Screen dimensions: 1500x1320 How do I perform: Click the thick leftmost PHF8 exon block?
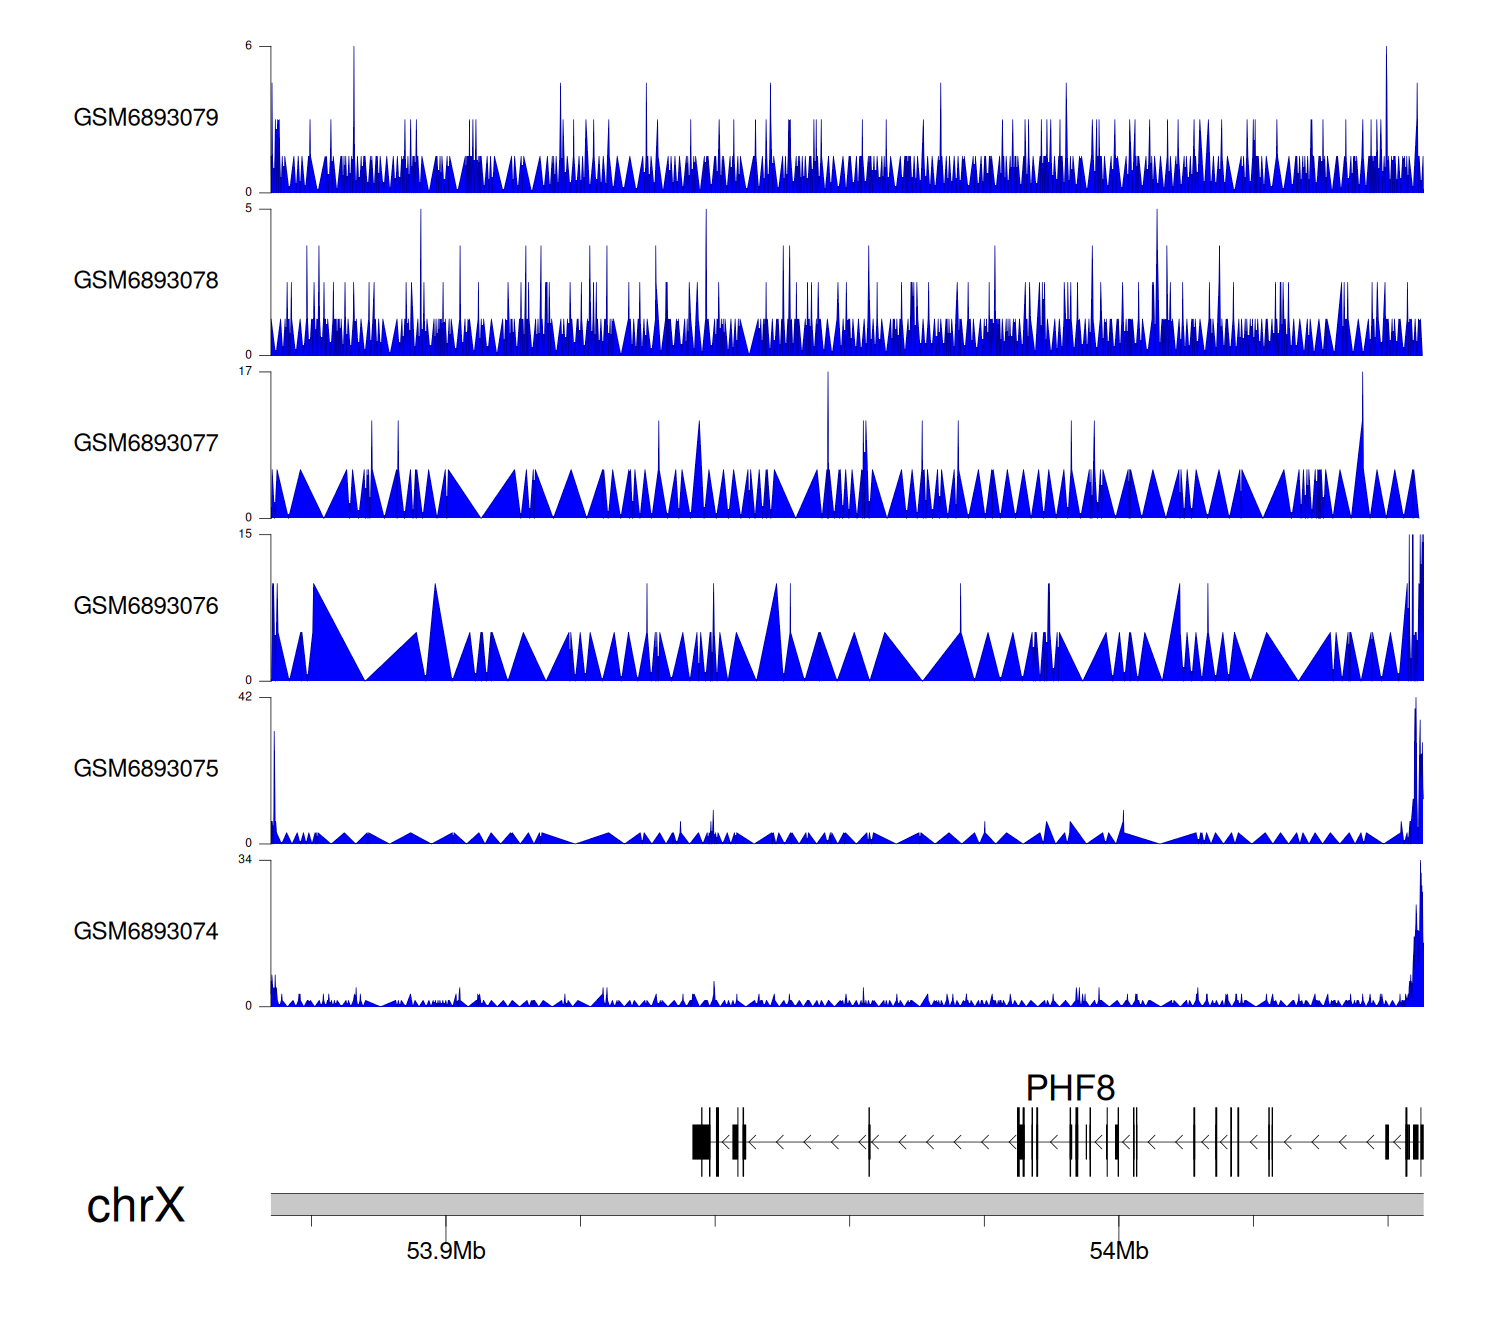(701, 1141)
